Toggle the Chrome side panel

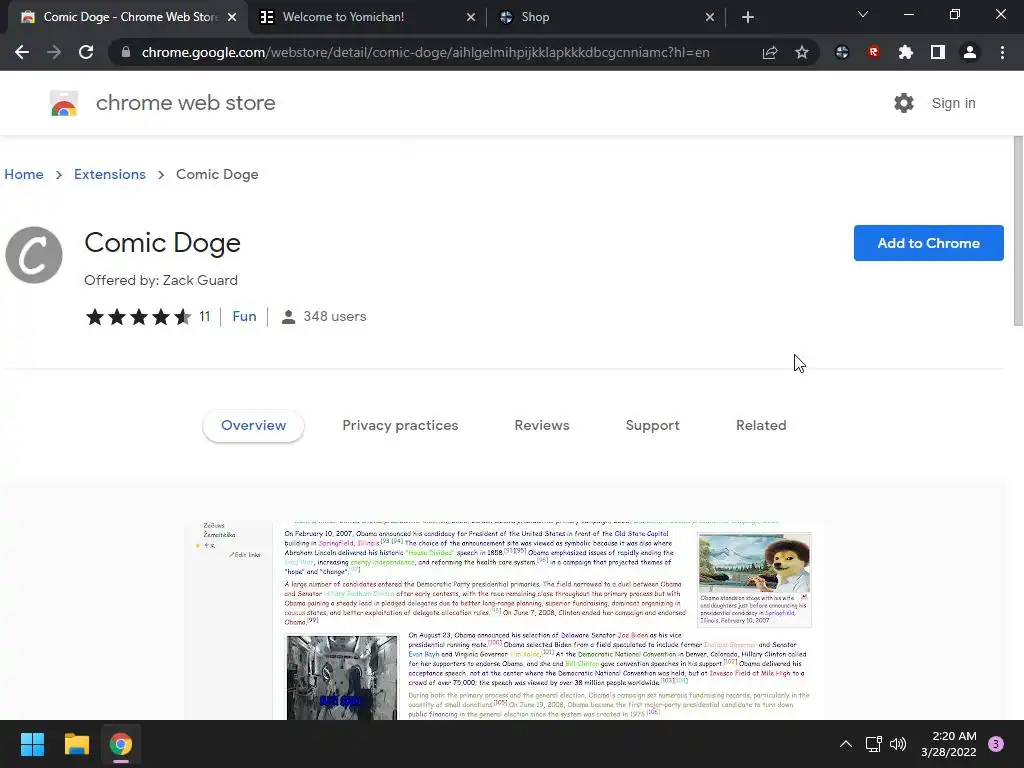[938, 52]
